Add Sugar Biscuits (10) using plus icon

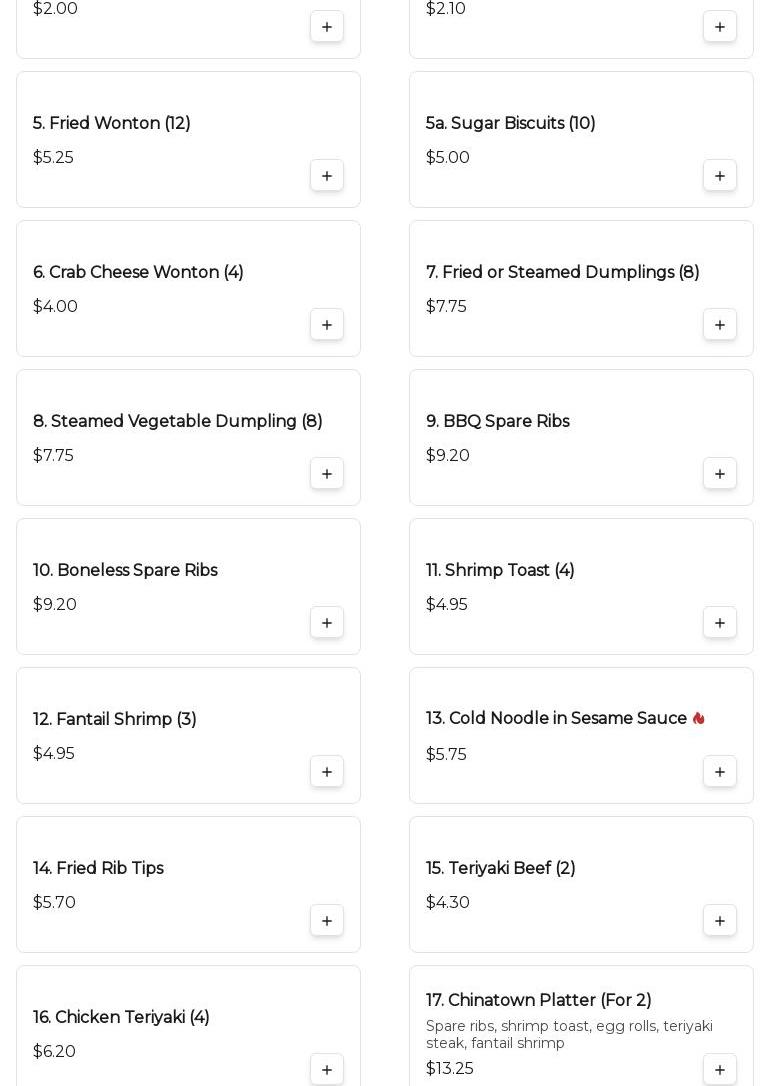(720, 176)
